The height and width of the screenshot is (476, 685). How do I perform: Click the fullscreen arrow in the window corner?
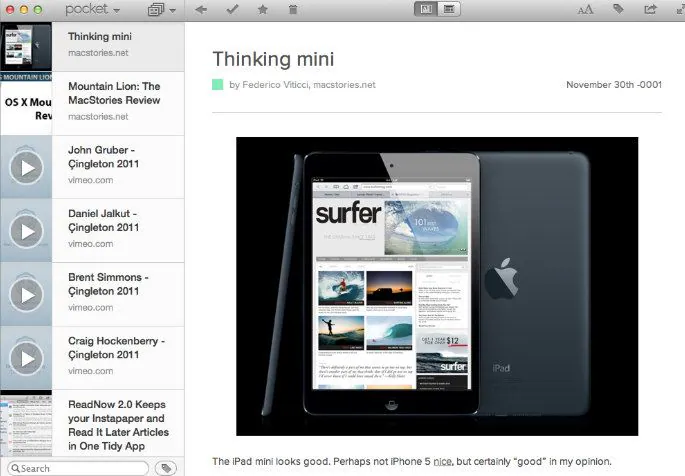pos(681,9)
